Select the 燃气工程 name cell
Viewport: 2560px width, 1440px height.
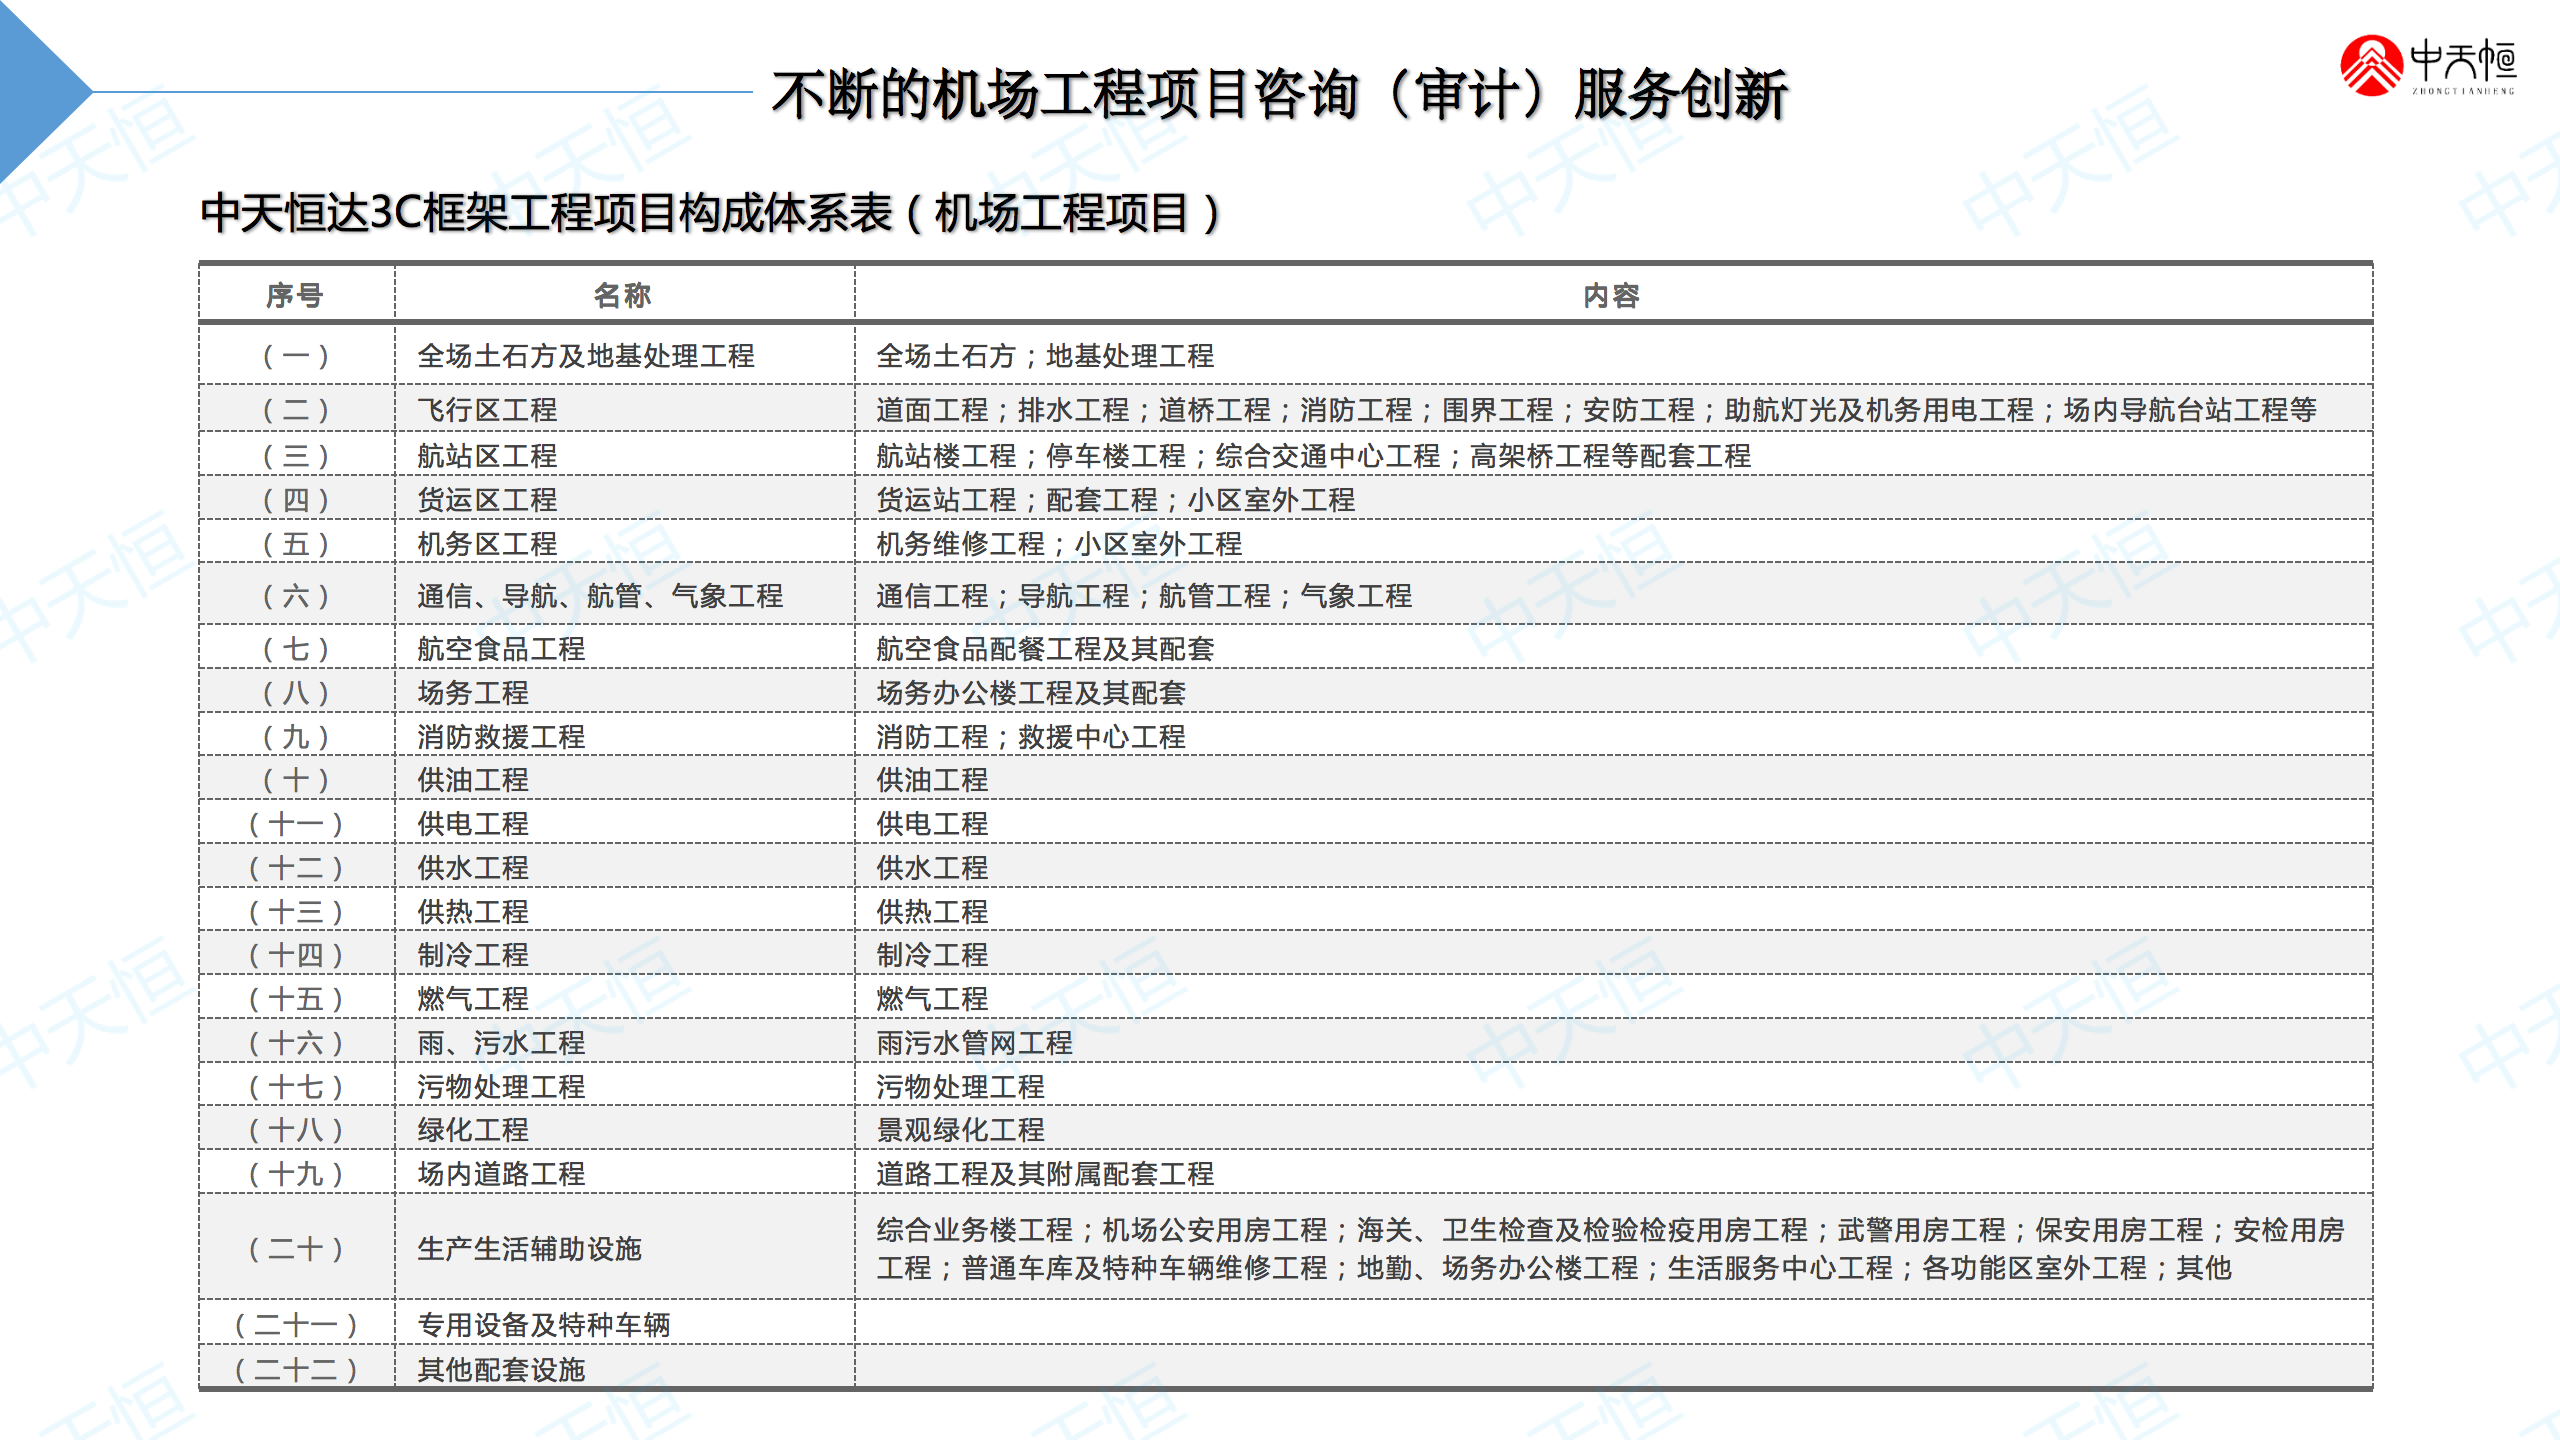tap(473, 999)
